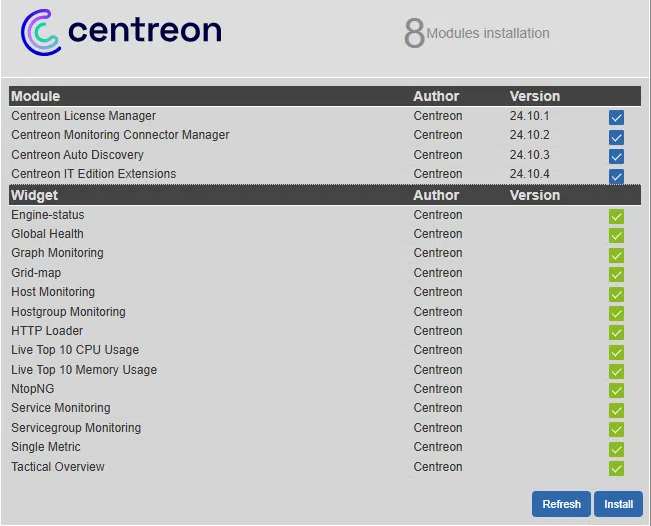Toggle Grid-map widget checkbox
This screenshot has height=526, width=651.
[x=616, y=274]
